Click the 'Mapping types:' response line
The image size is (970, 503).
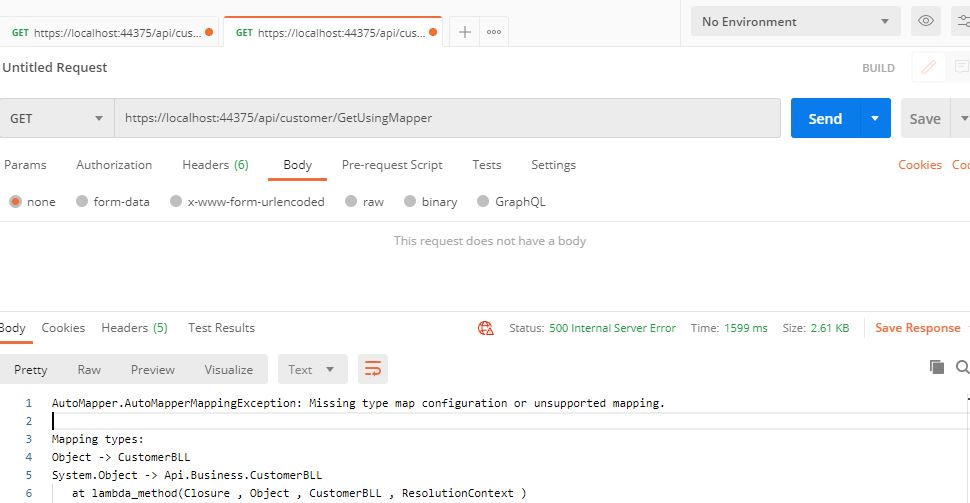pos(98,439)
